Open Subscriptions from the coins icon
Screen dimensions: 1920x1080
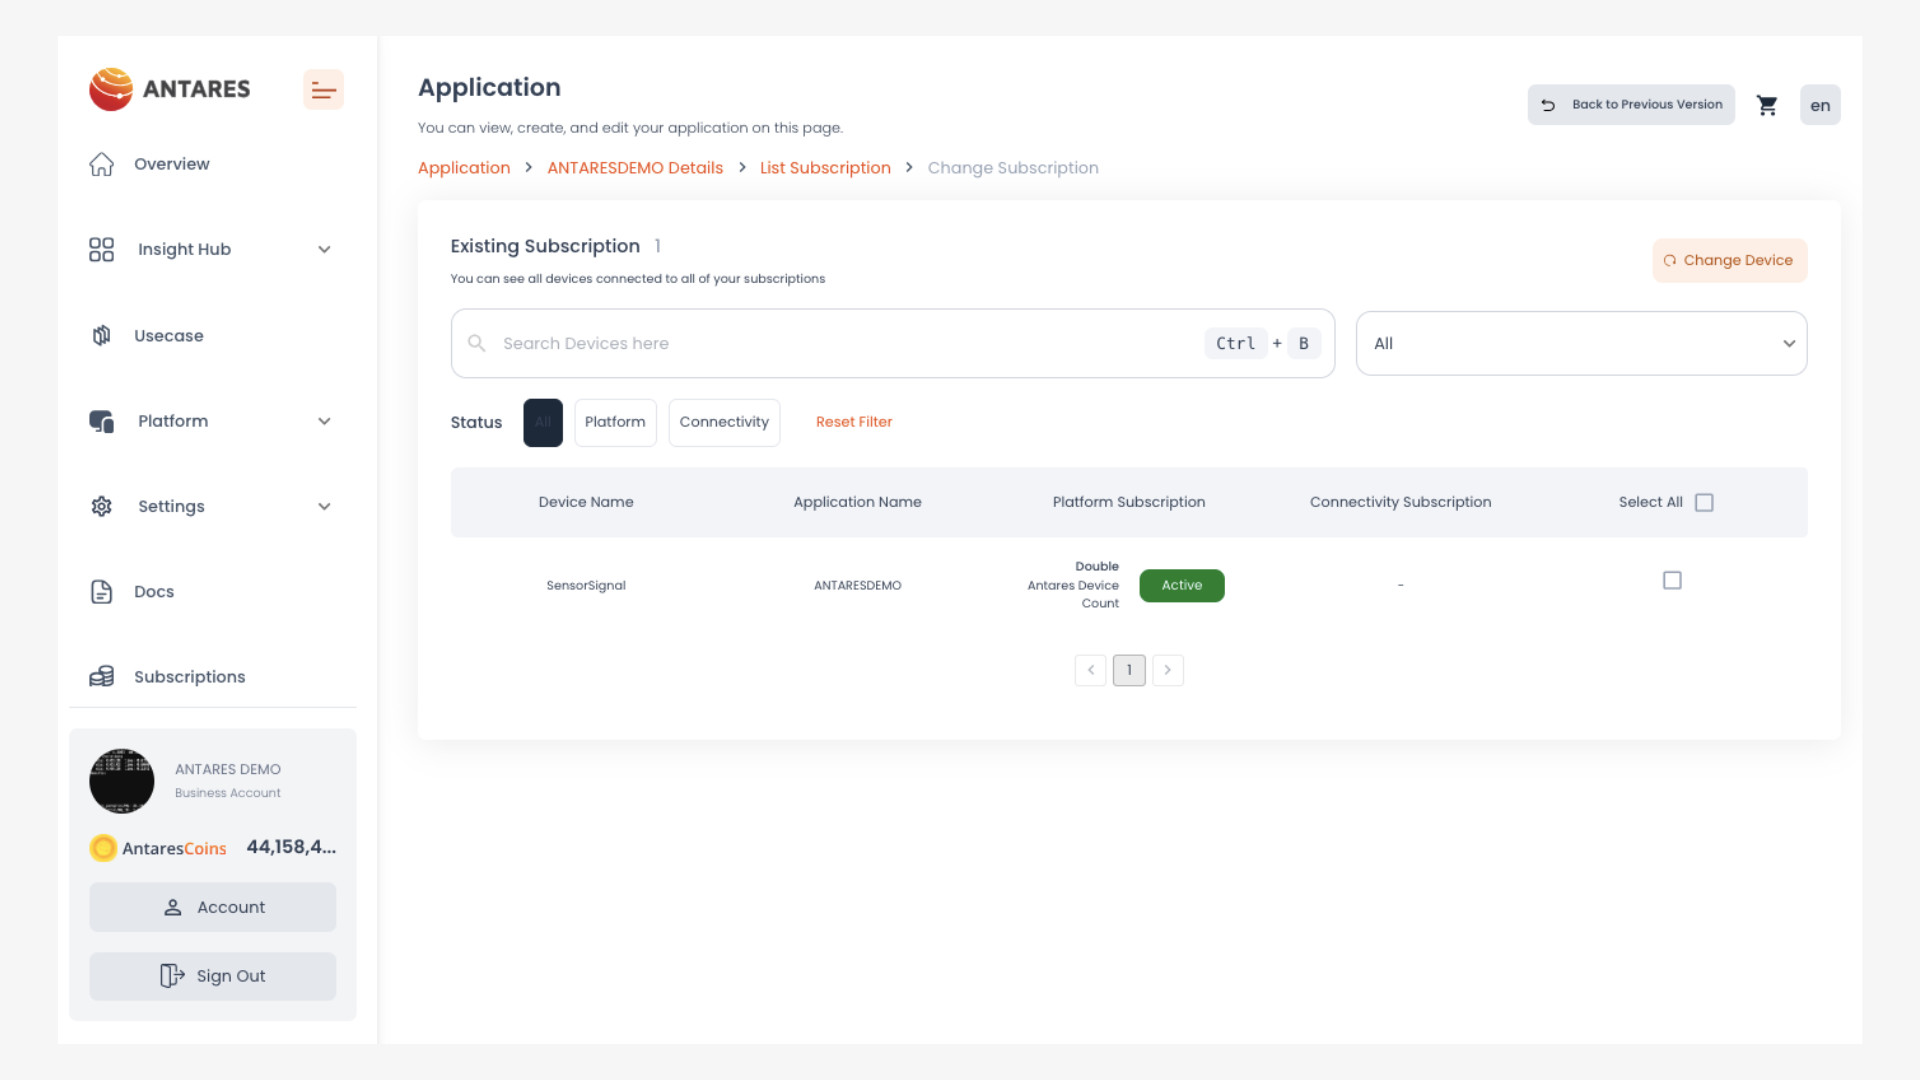101,677
